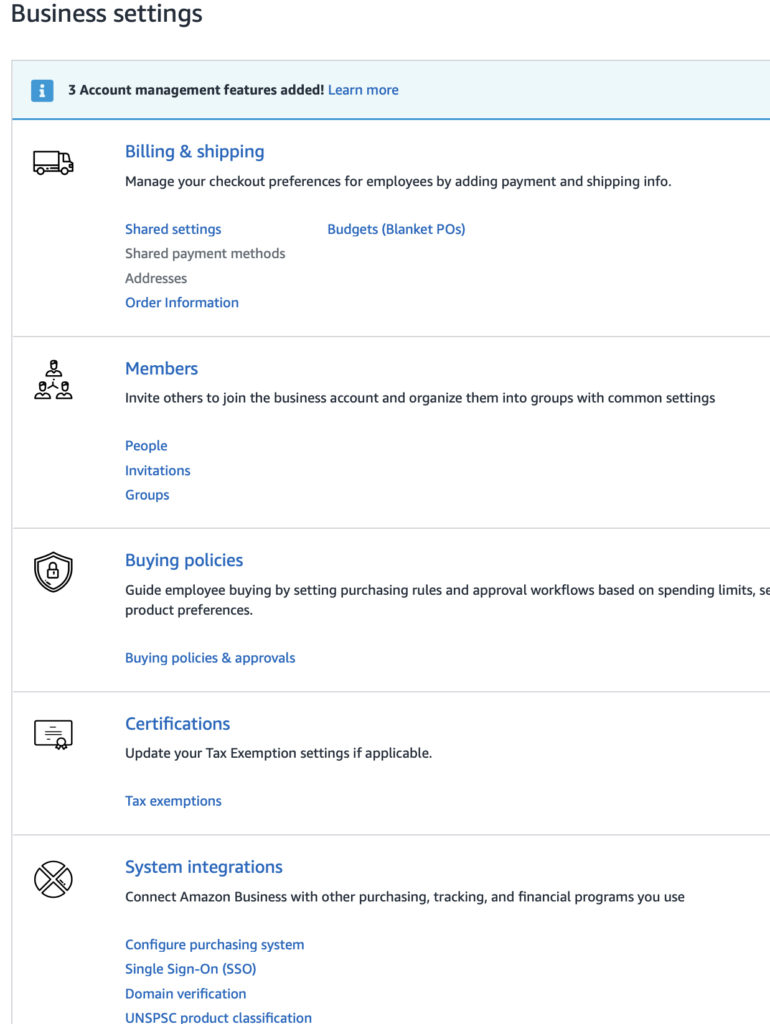Click the Members people hierarchy icon
Viewport: 770px width, 1024px height.
[x=53, y=379]
